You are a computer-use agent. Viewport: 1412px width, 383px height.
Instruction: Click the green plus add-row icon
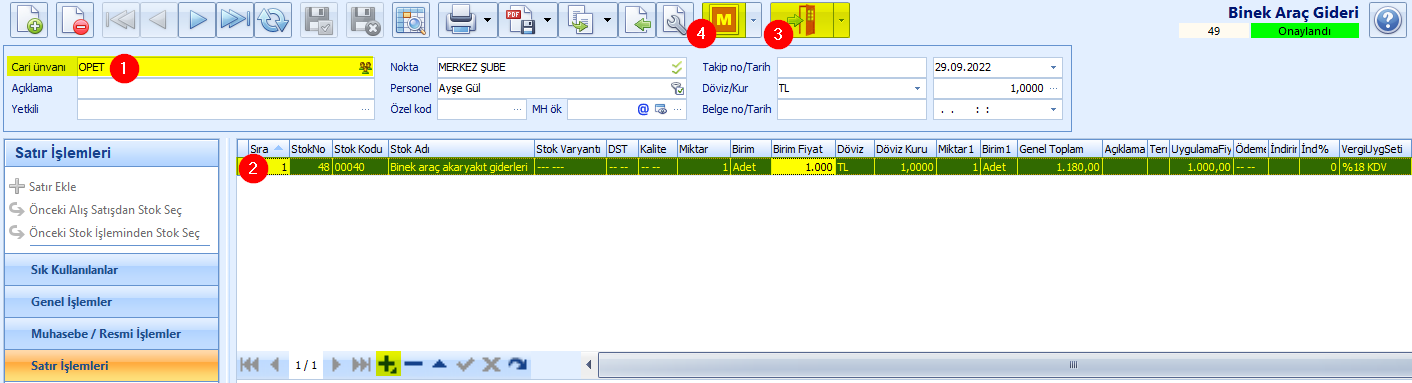(388, 365)
